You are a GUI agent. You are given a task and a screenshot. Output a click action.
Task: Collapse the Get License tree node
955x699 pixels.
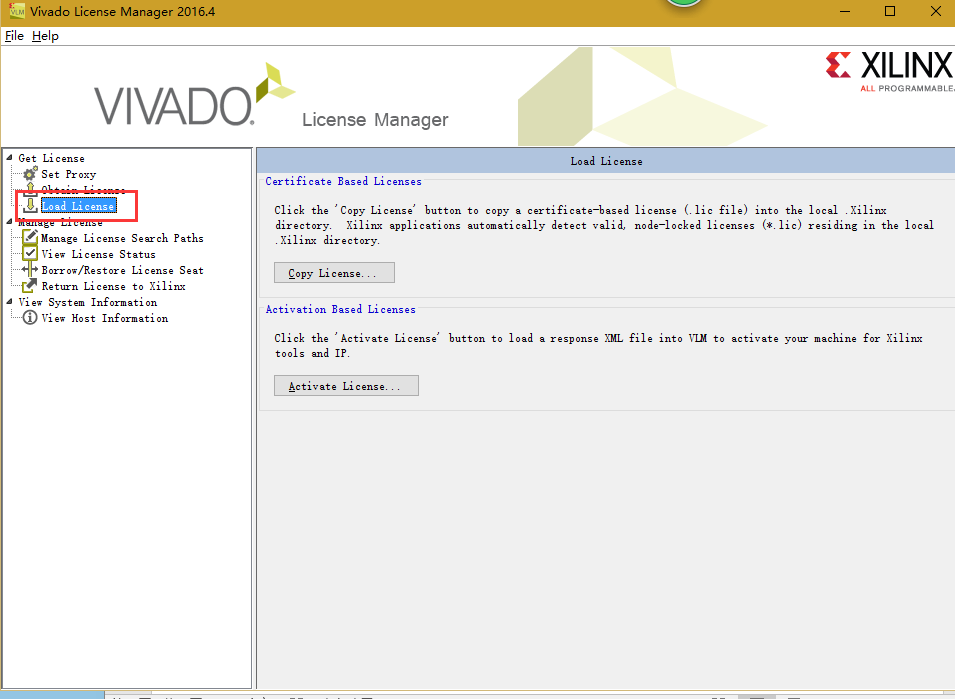tap(9, 158)
